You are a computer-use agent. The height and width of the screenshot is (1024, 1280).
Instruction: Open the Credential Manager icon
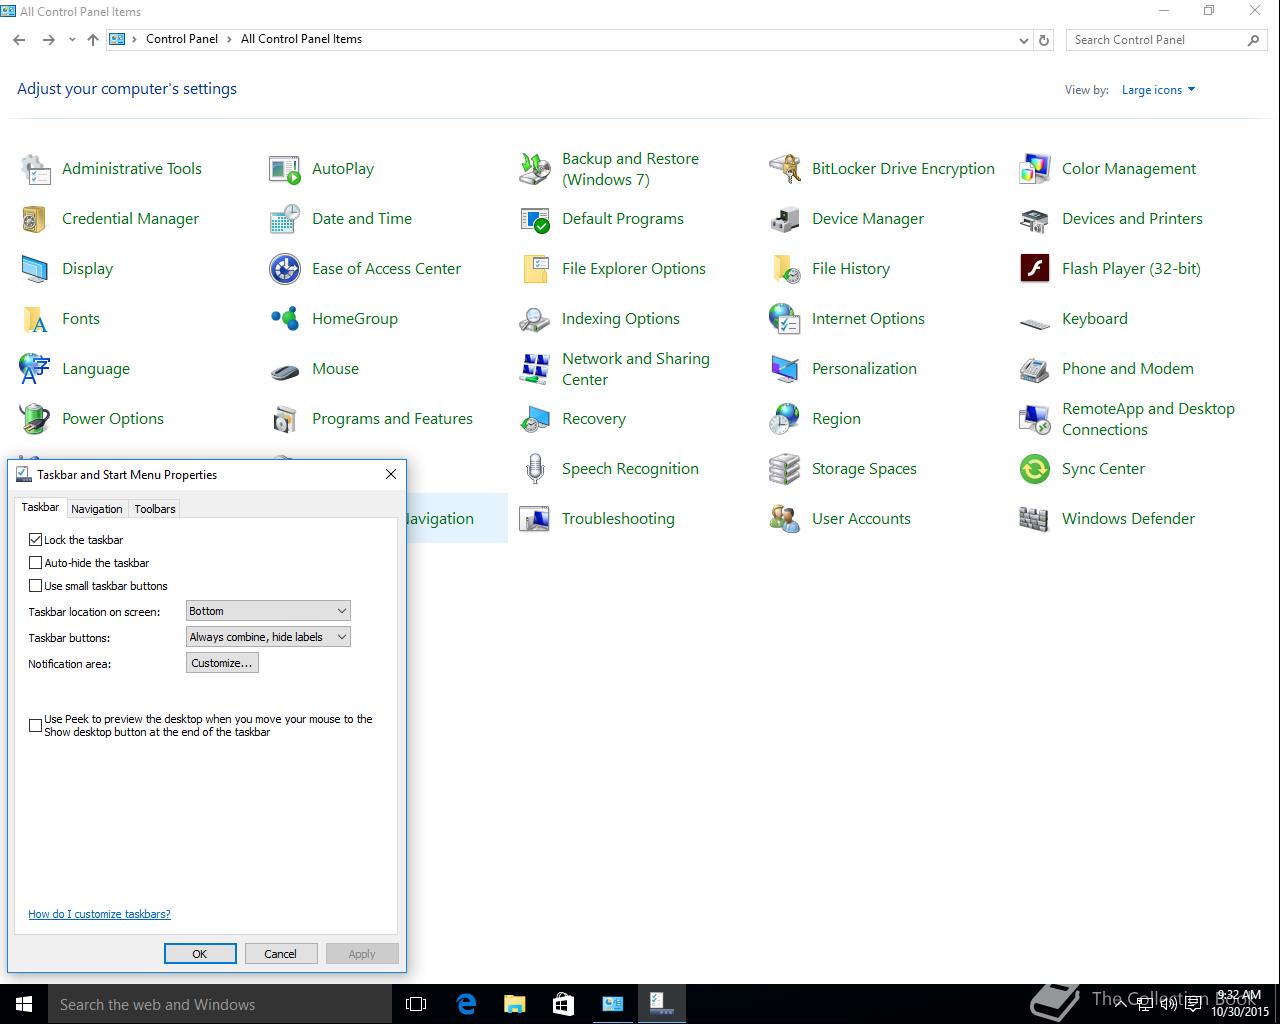click(35, 219)
